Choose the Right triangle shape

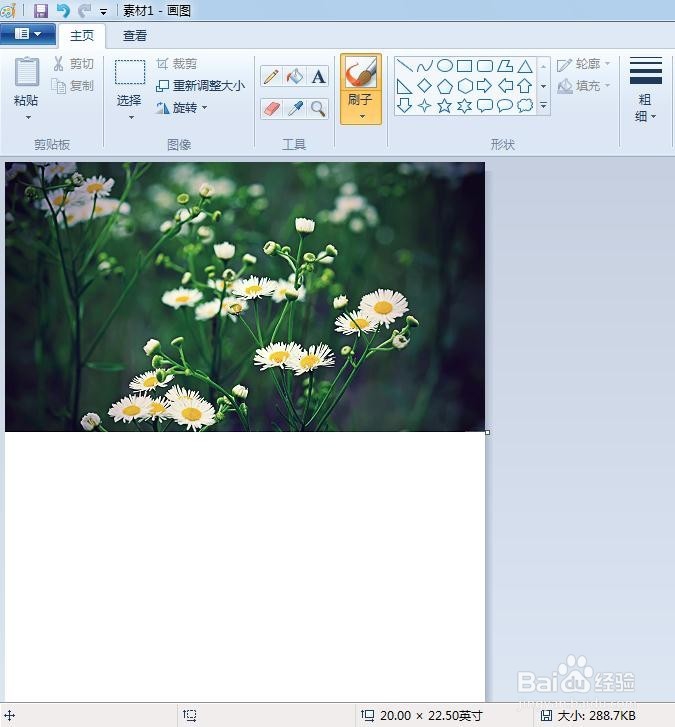click(x=404, y=86)
